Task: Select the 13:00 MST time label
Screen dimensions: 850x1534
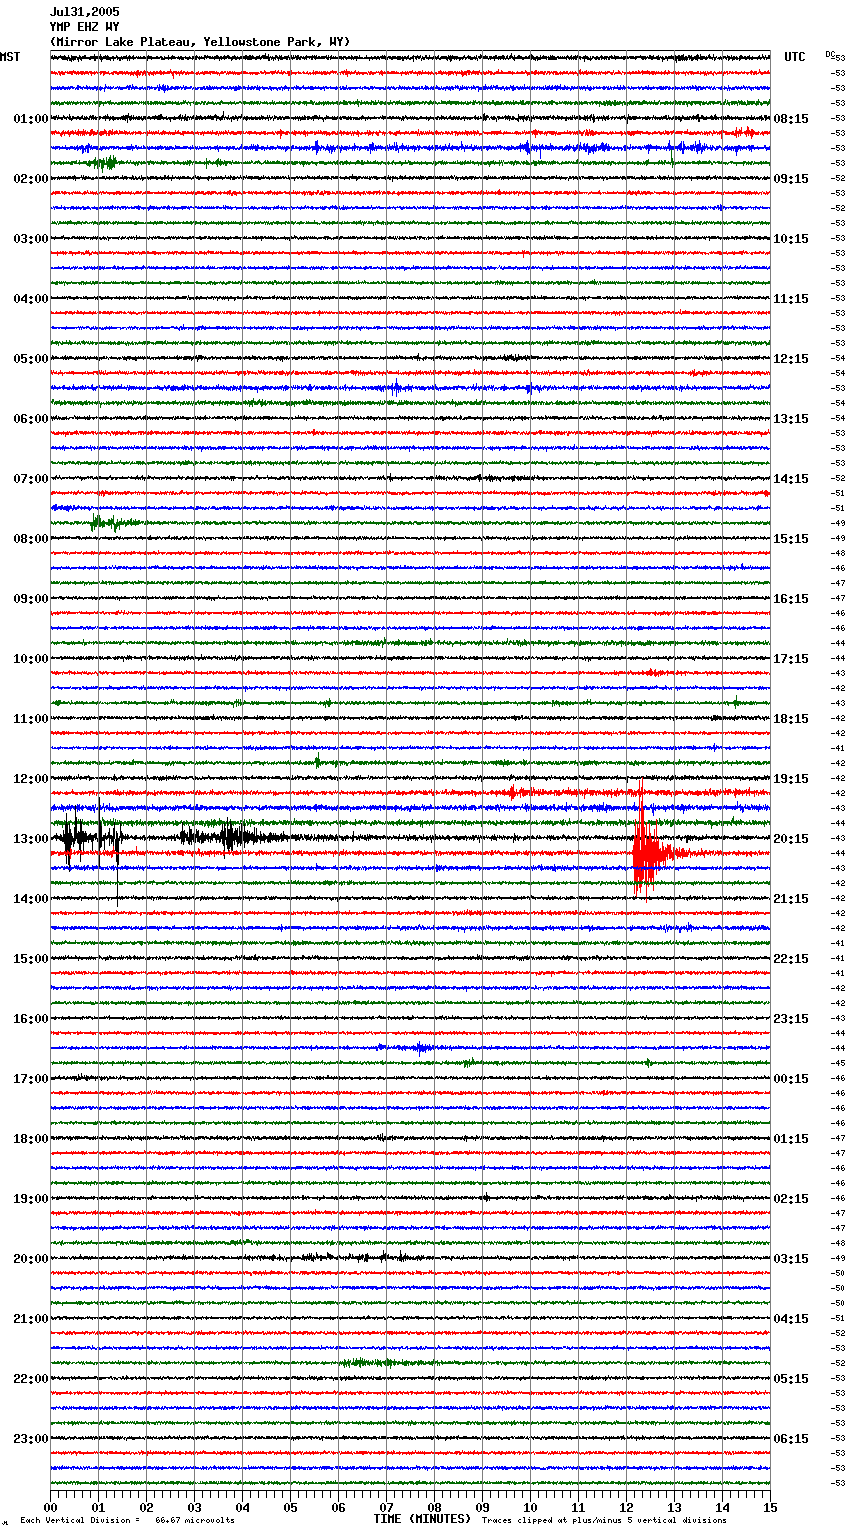Action: click(x=31, y=839)
